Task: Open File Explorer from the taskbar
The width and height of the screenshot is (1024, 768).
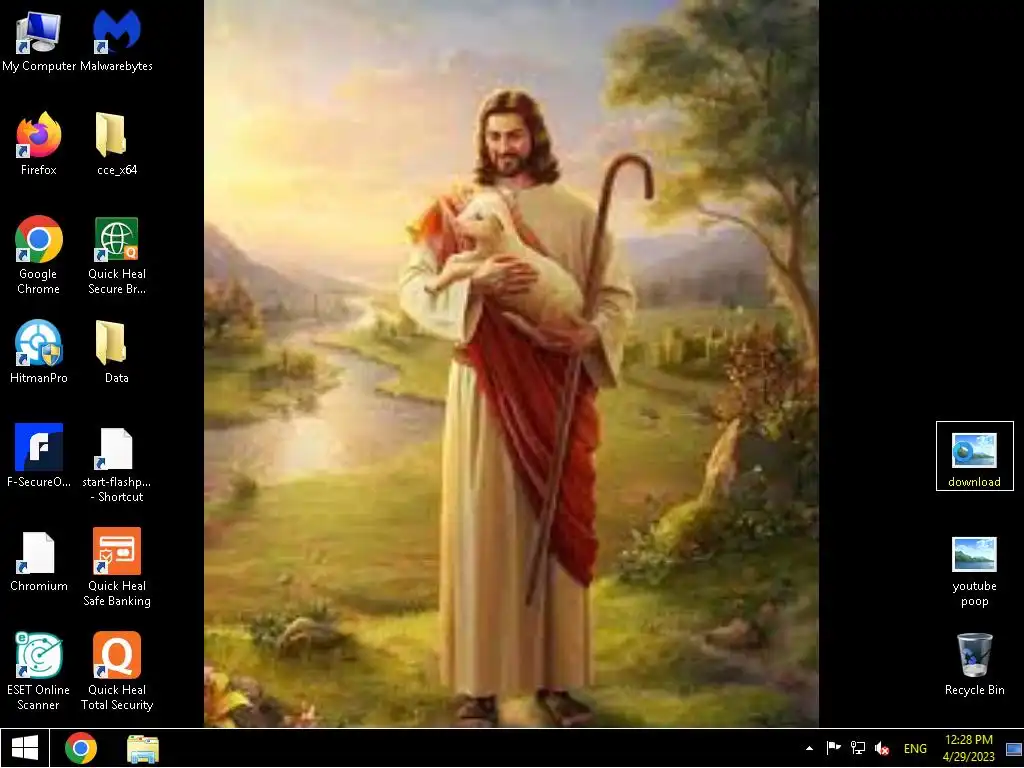Action: coord(143,748)
